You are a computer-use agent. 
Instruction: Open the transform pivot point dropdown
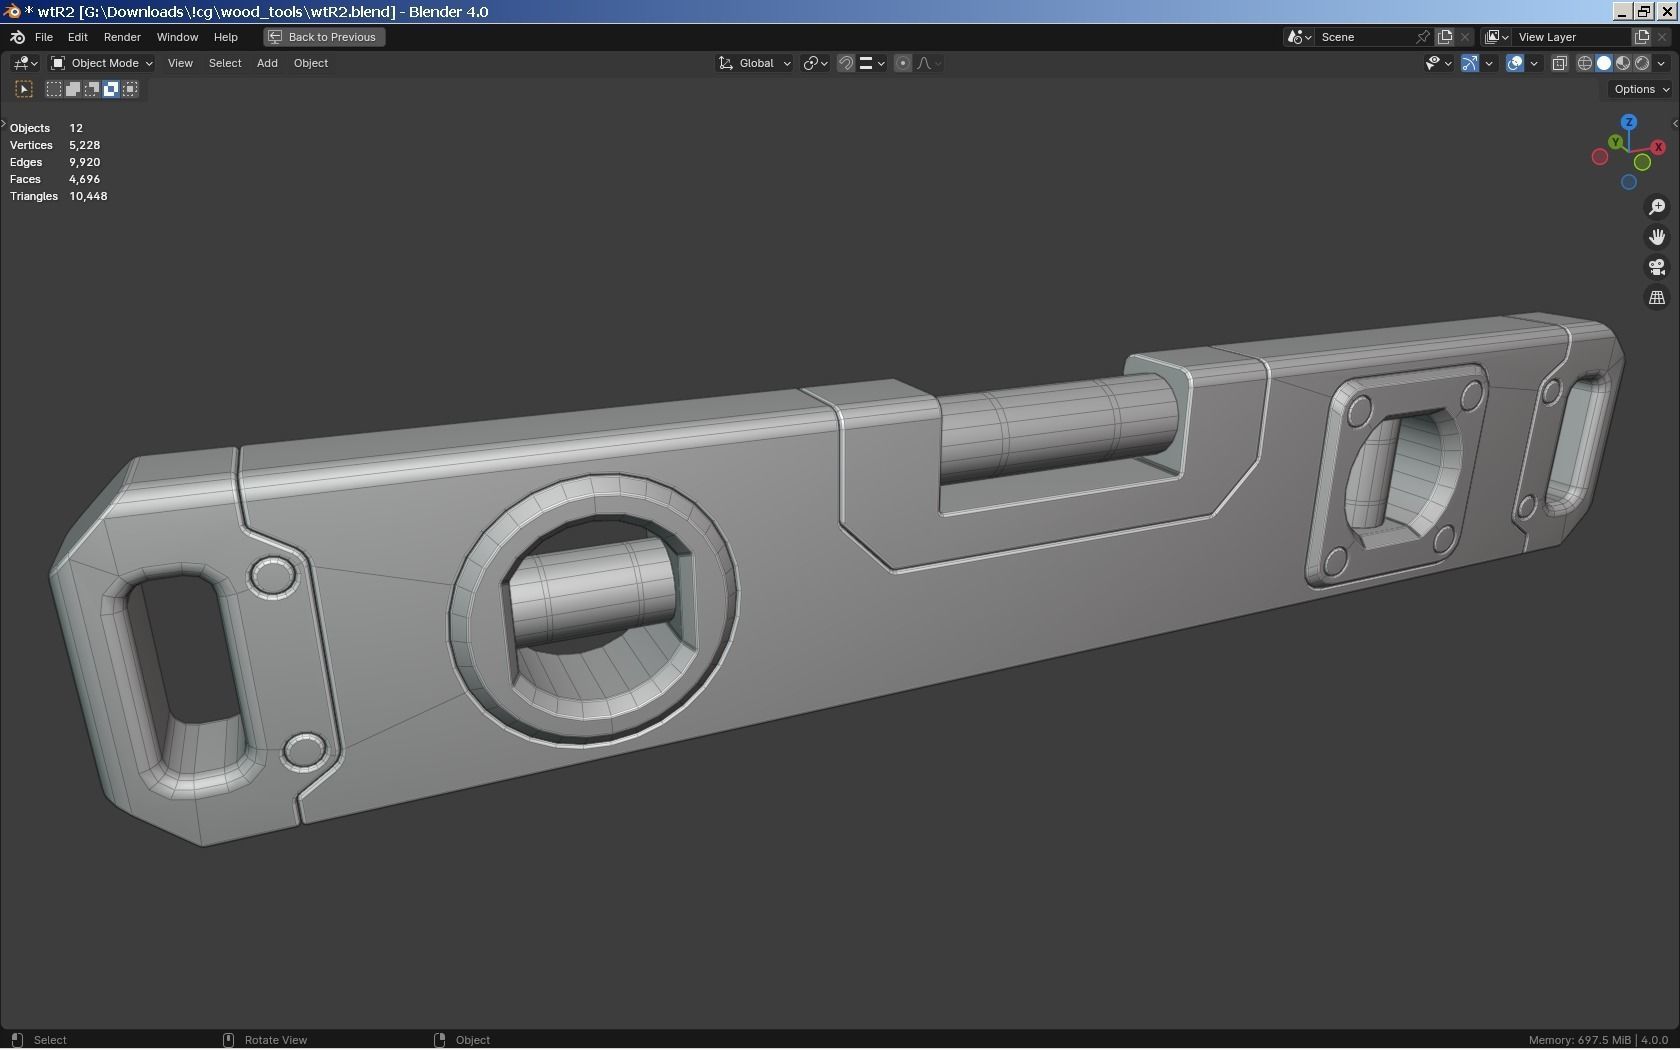(x=815, y=63)
